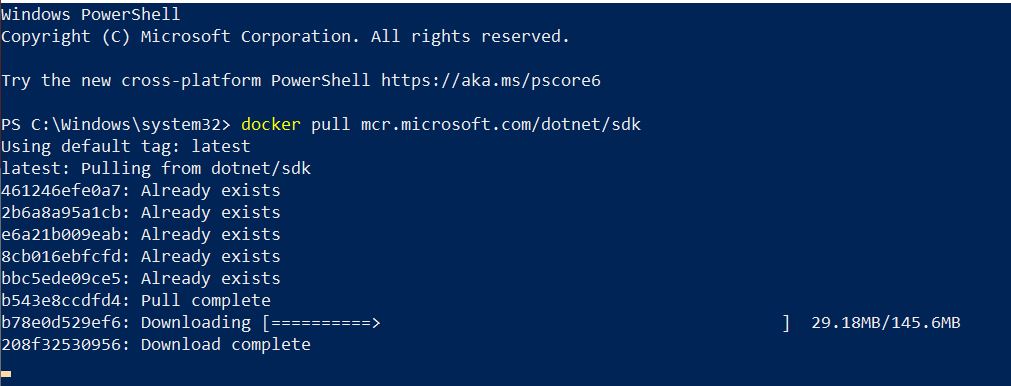Image resolution: width=1011 pixels, height=386 pixels.
Task: Click the blinking cursor at the bottom
Action: [x=6, y=374]
